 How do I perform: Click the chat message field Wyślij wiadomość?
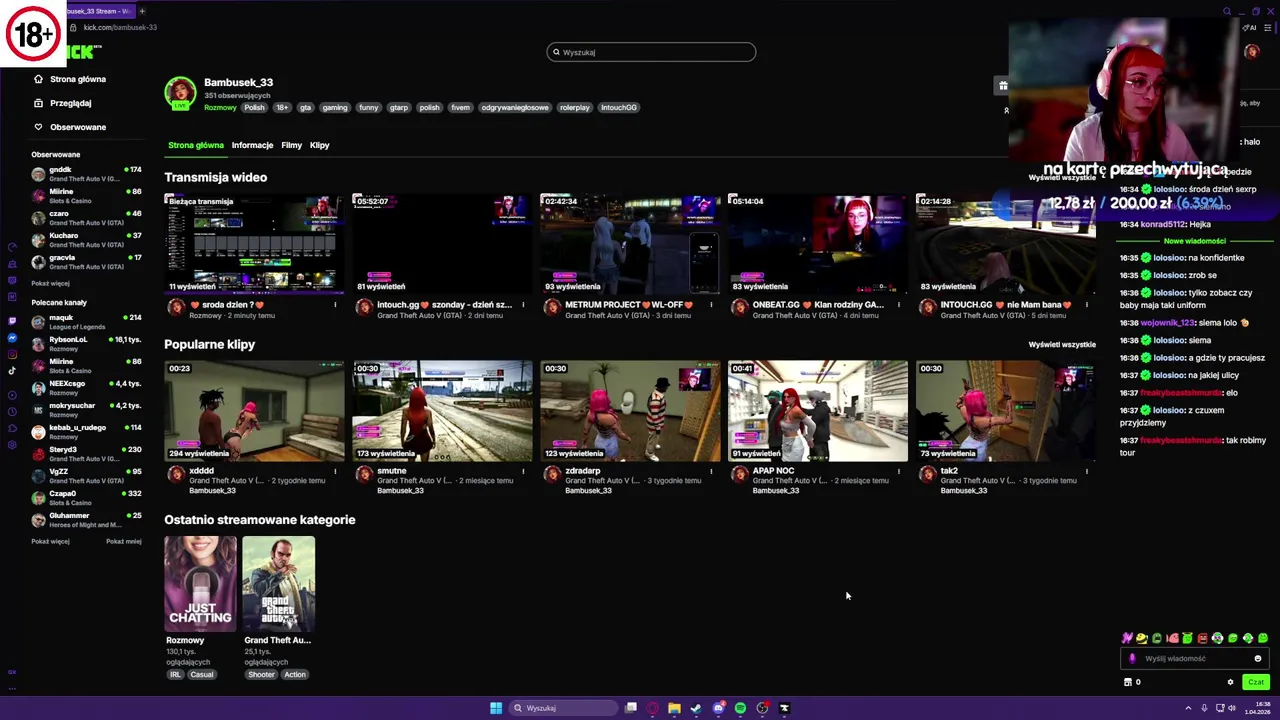tap(1194, 659)
